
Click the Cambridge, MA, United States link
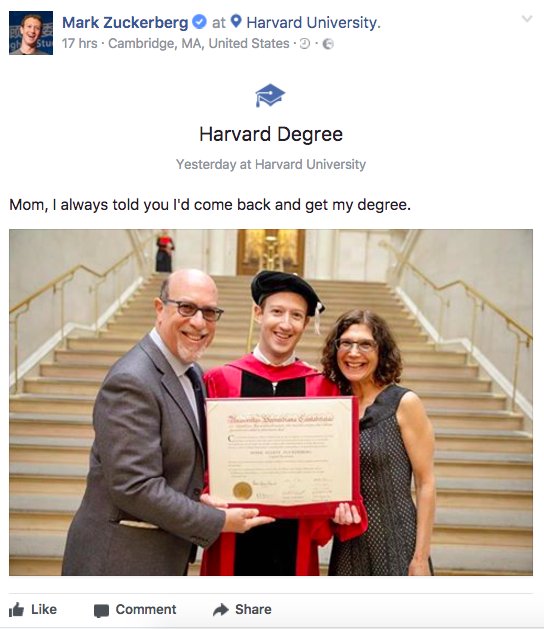point(199,43)
